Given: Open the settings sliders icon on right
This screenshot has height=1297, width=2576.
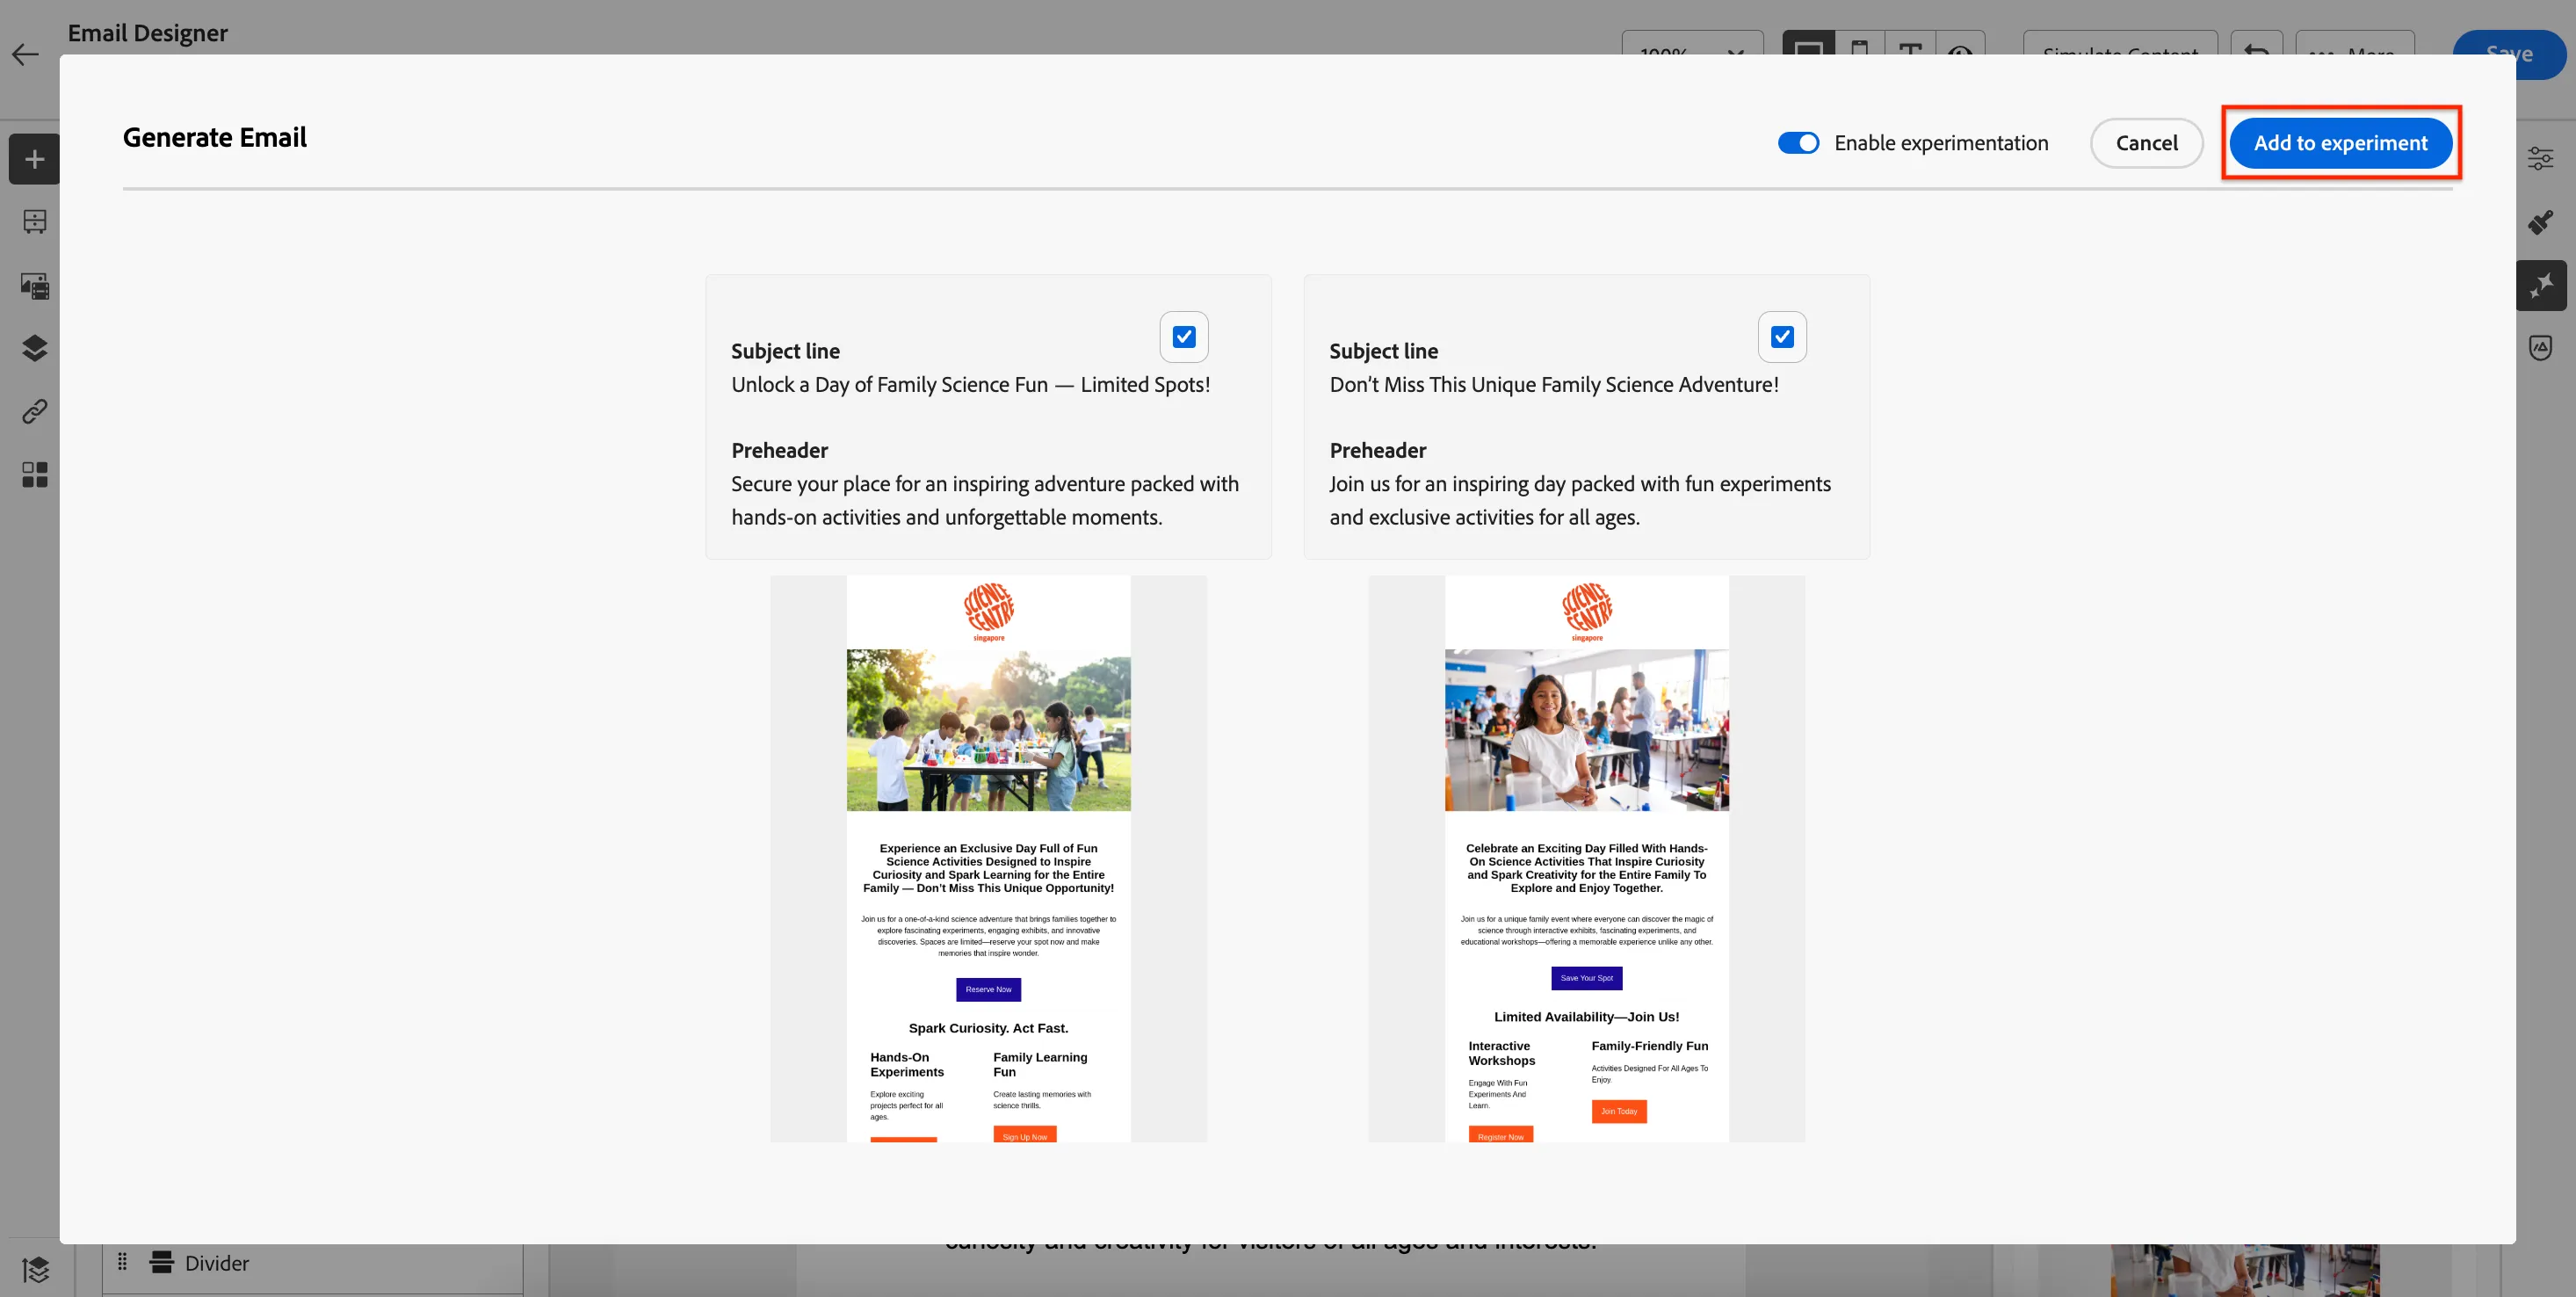Looking at the screenshot, I should [x=2541, y=158].
